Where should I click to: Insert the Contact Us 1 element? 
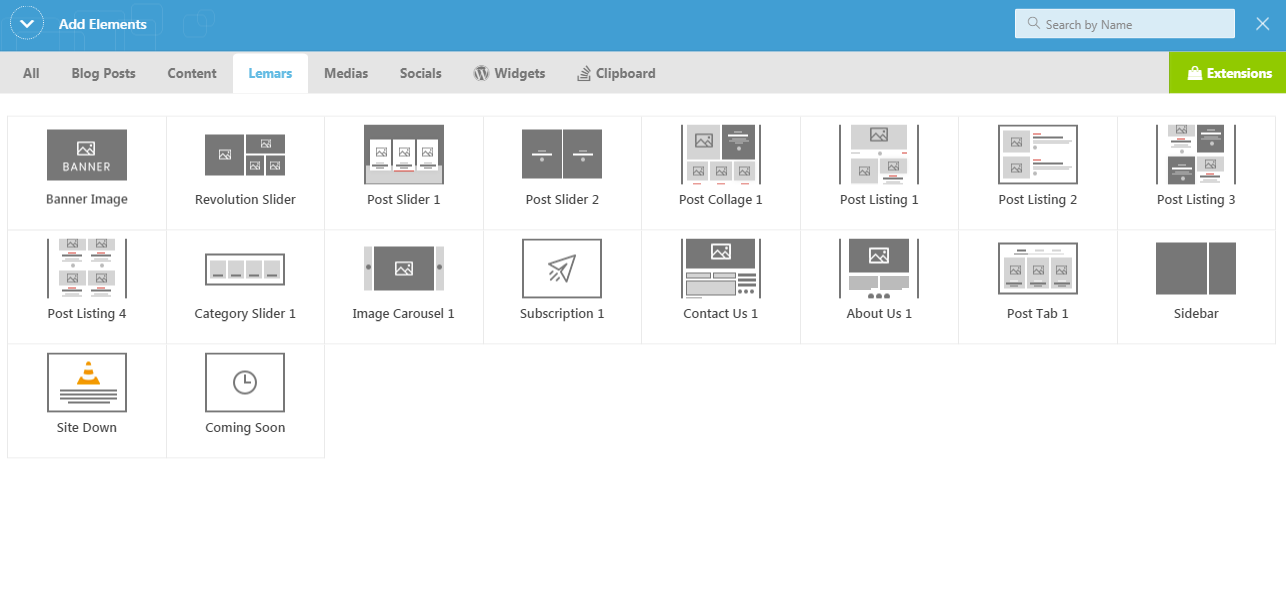720,270
